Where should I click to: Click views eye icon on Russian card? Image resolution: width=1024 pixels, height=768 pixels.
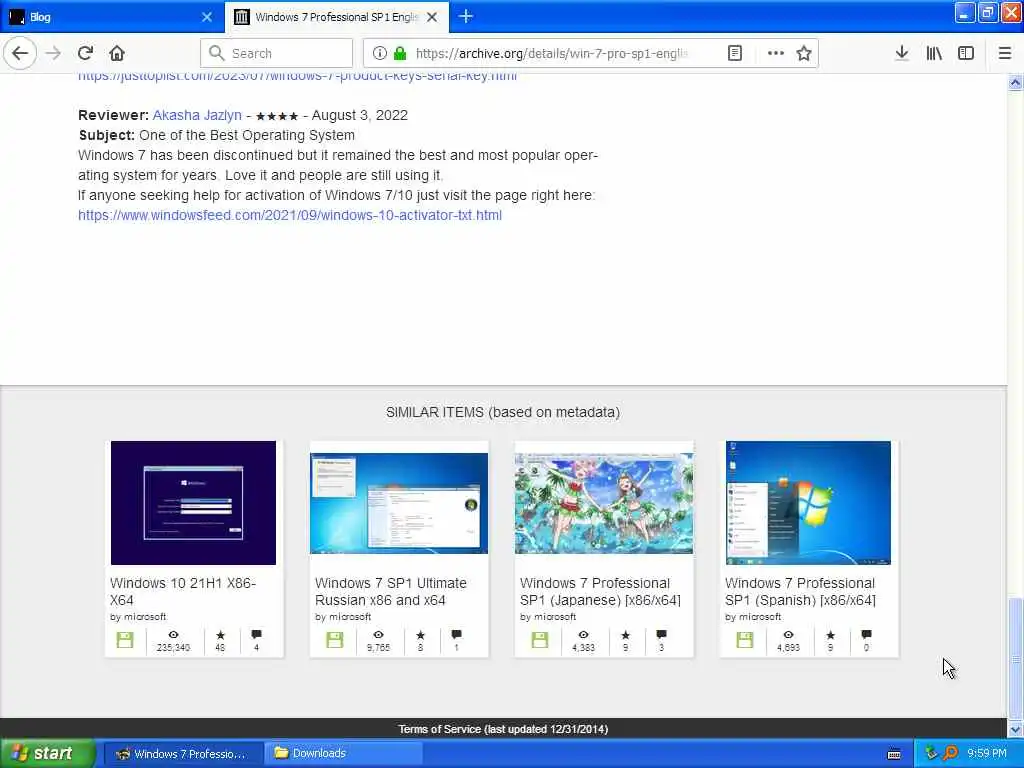(x=378, y=634)
